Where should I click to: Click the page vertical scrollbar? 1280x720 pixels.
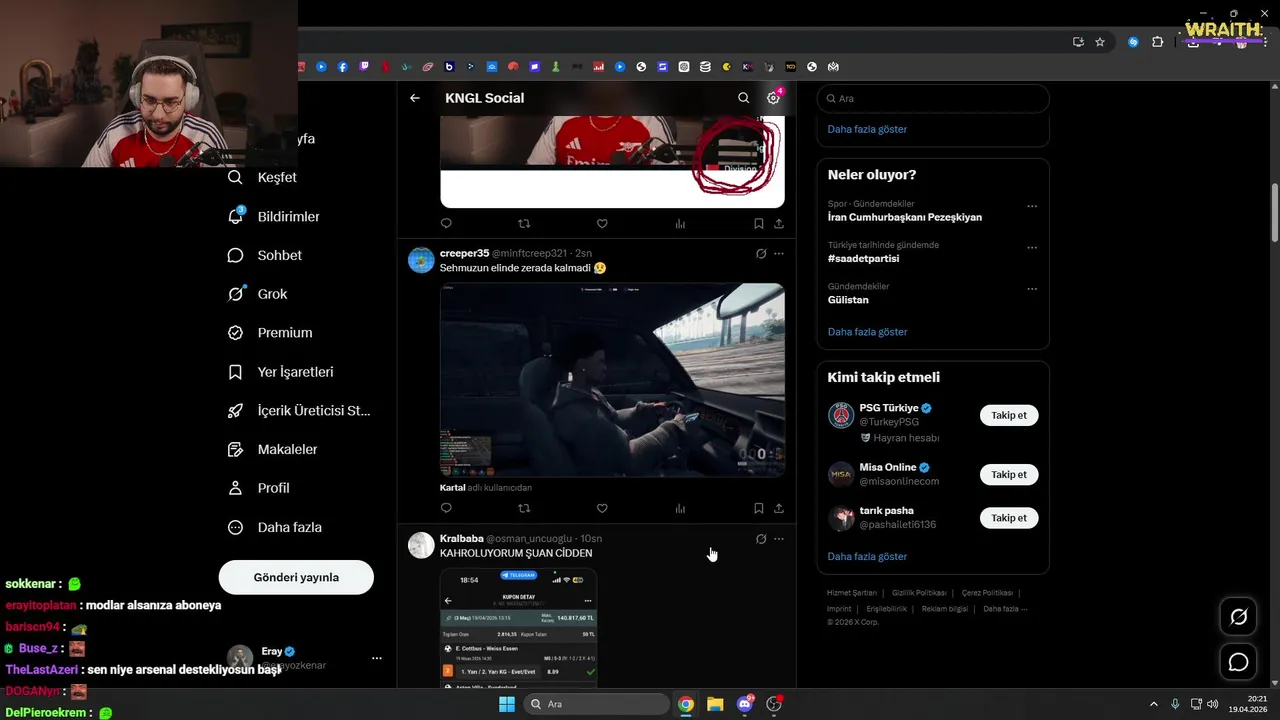tap(1274, 212)
